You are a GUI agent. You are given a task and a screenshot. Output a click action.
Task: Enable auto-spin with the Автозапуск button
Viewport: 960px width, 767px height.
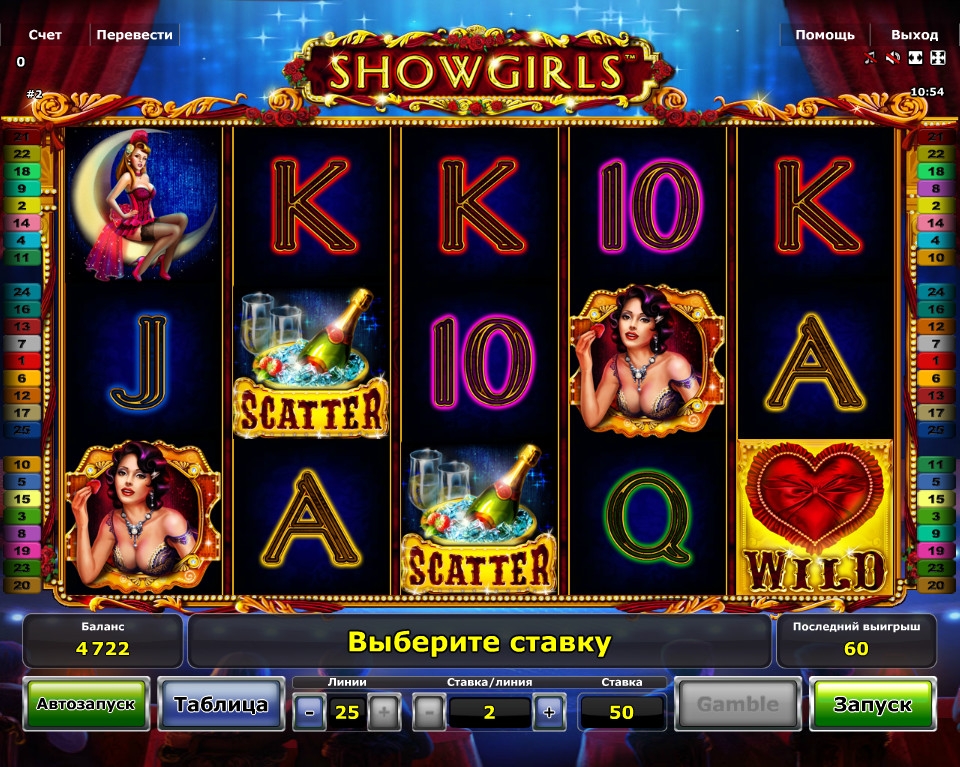[x=86, y=704]
